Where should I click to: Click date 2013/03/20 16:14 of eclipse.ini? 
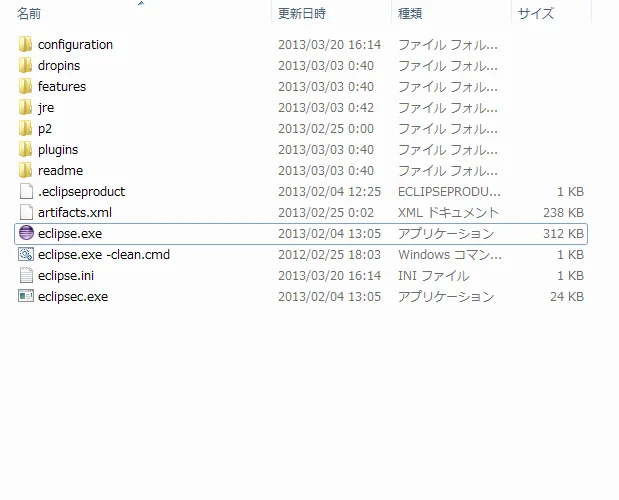click(330, 275)
